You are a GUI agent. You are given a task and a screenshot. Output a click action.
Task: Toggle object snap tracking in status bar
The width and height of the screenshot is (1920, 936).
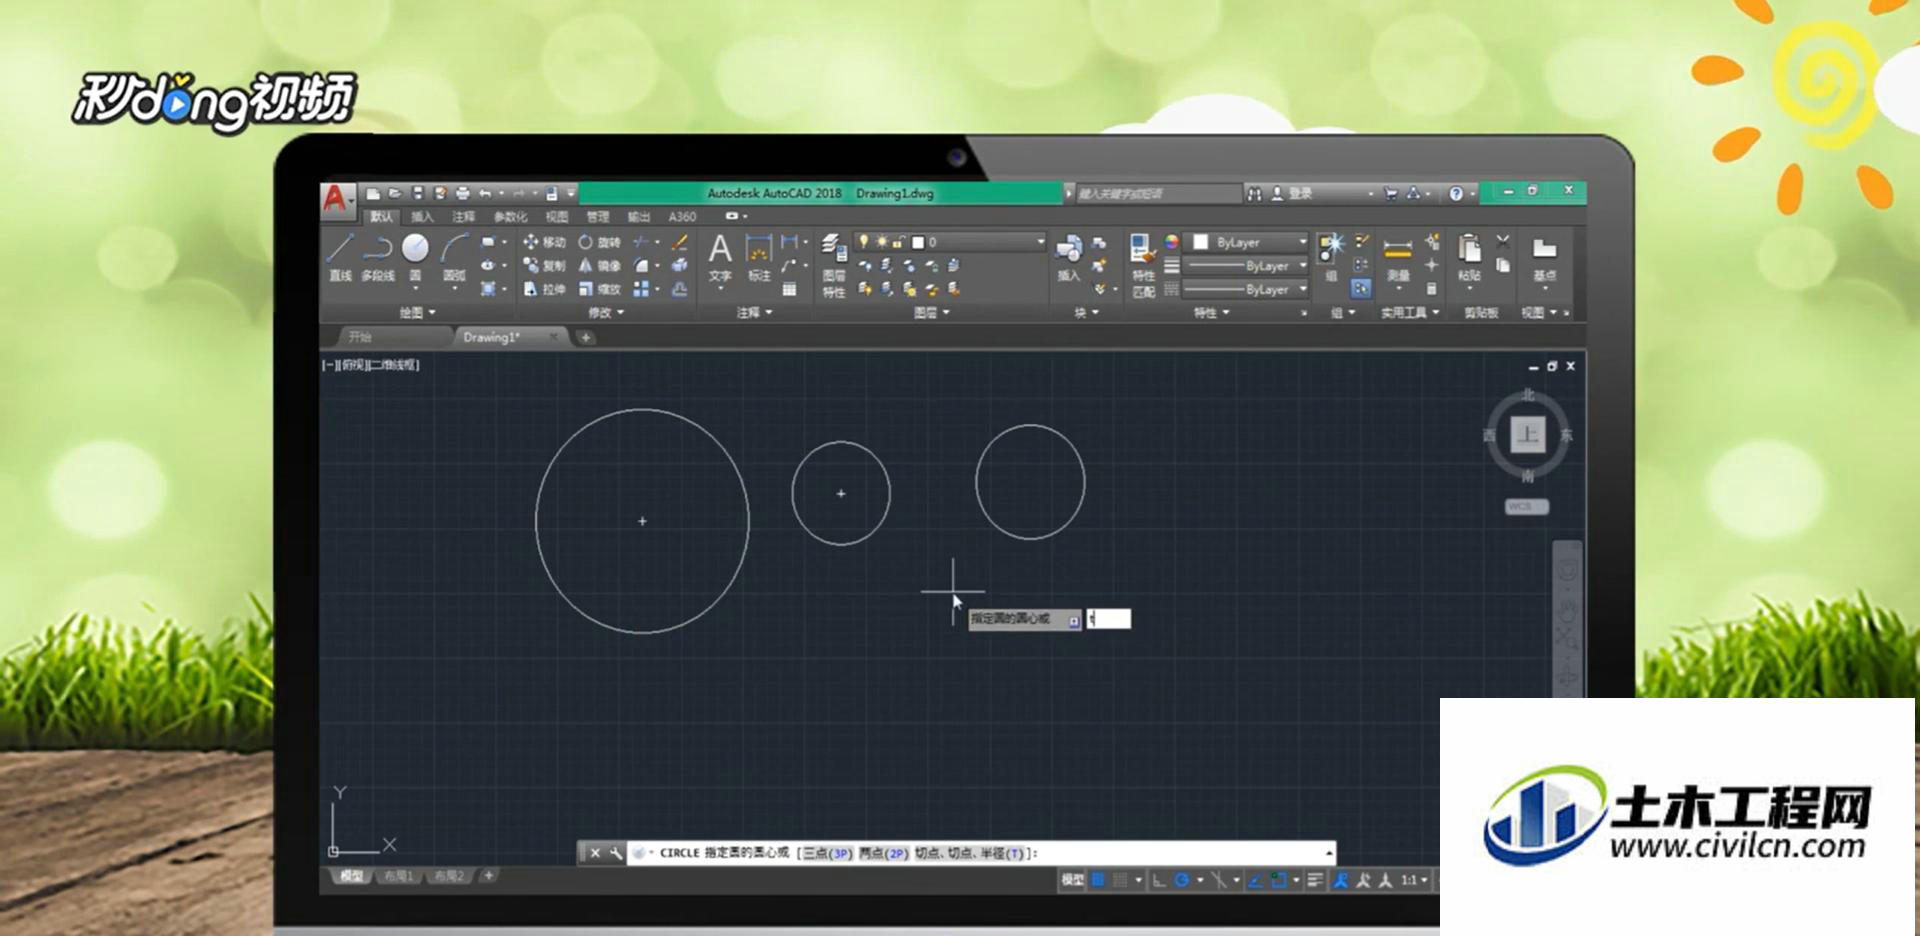[1255, 880]
